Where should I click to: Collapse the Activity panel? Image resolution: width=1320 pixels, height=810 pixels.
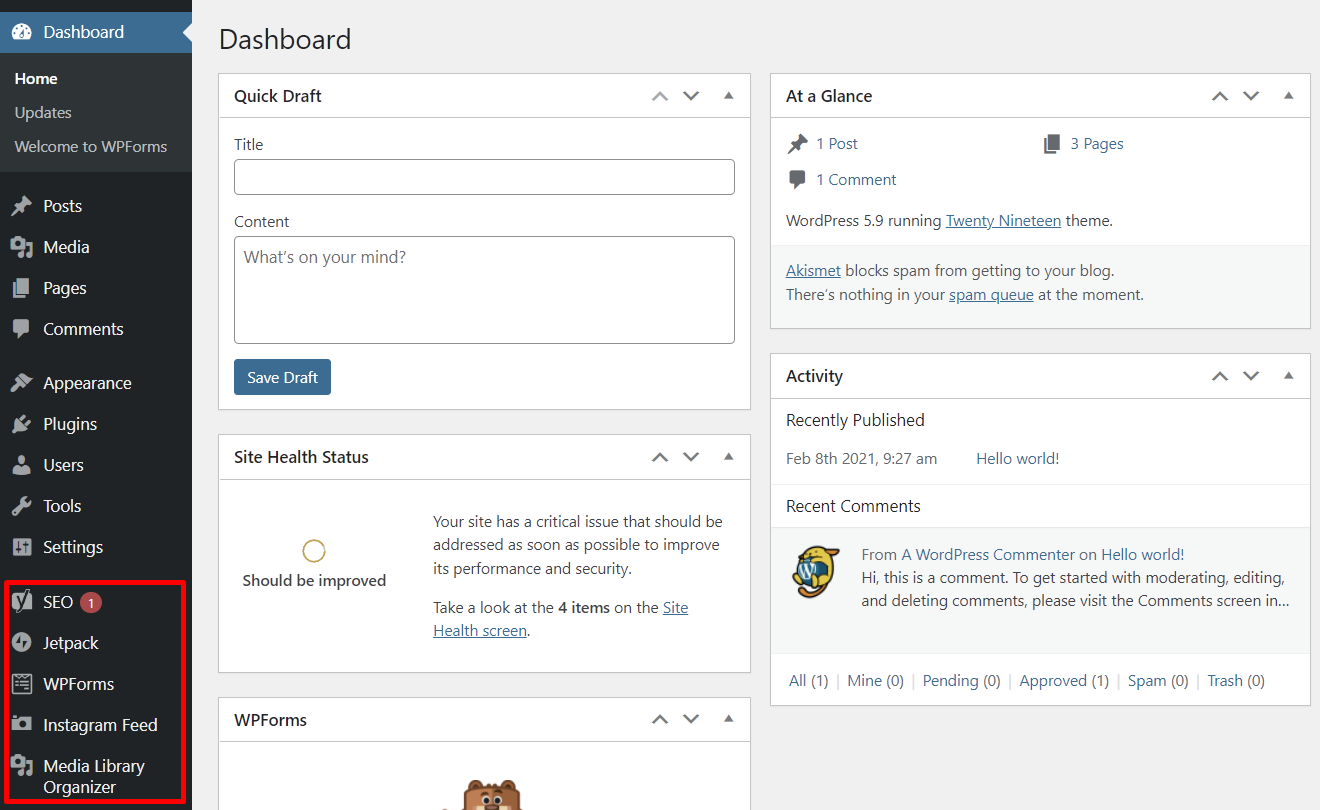1289,376
